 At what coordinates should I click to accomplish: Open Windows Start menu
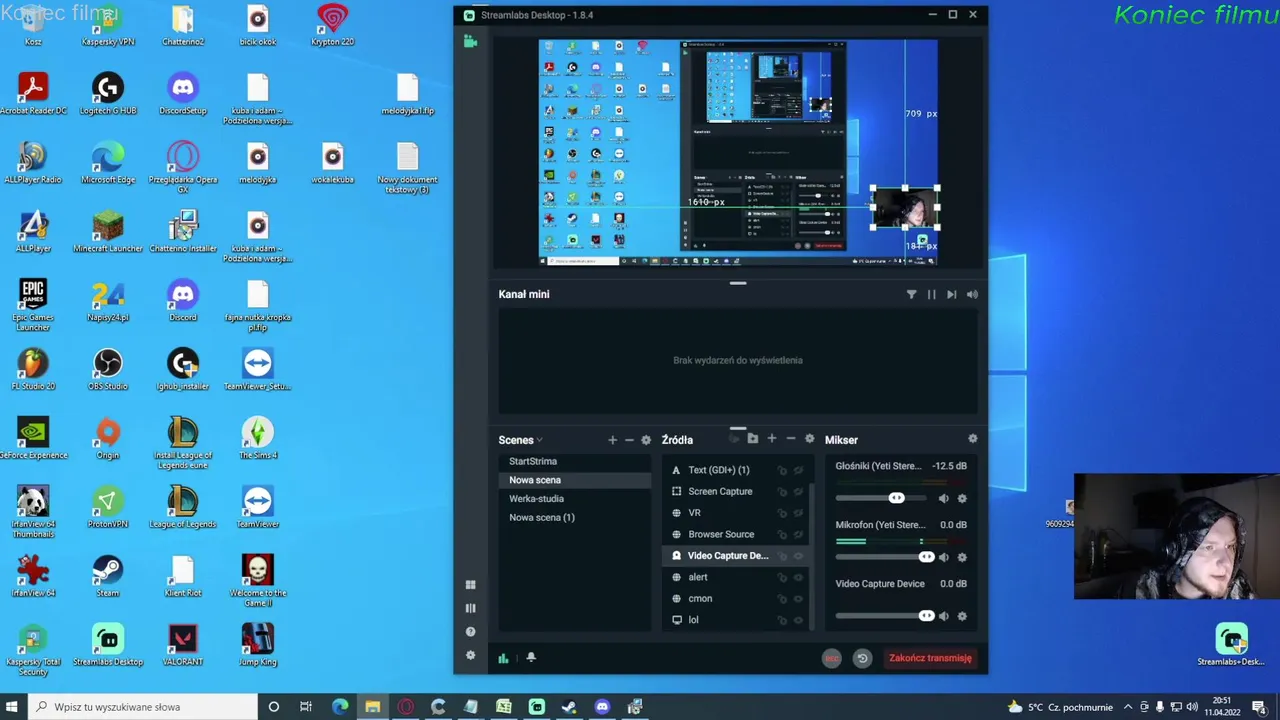coord(14,707)
